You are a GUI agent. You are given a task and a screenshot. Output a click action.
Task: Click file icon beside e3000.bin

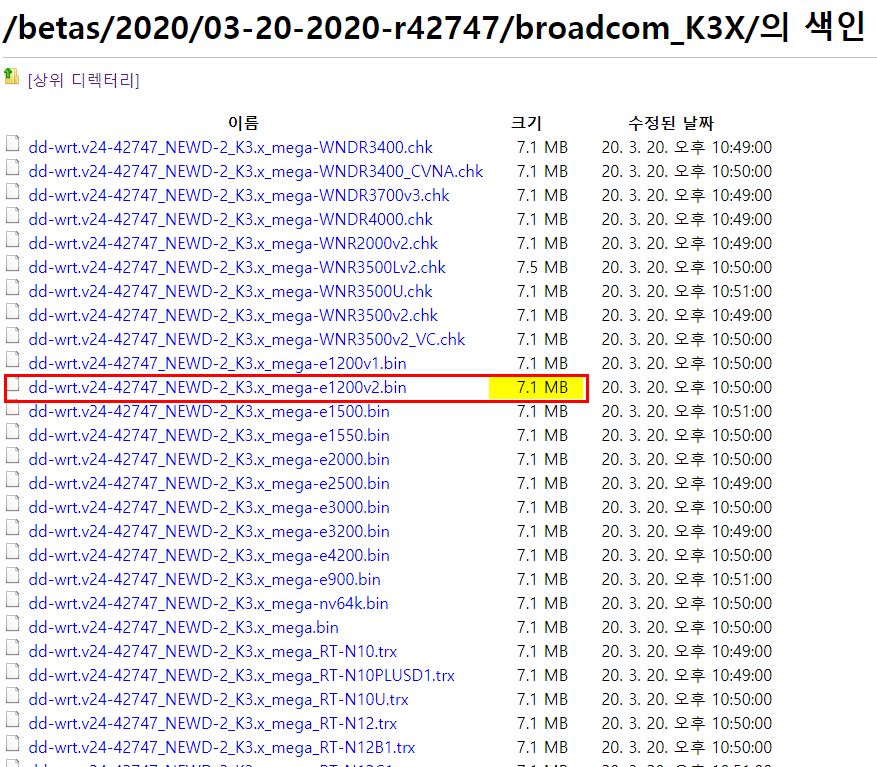pos(13,505)
